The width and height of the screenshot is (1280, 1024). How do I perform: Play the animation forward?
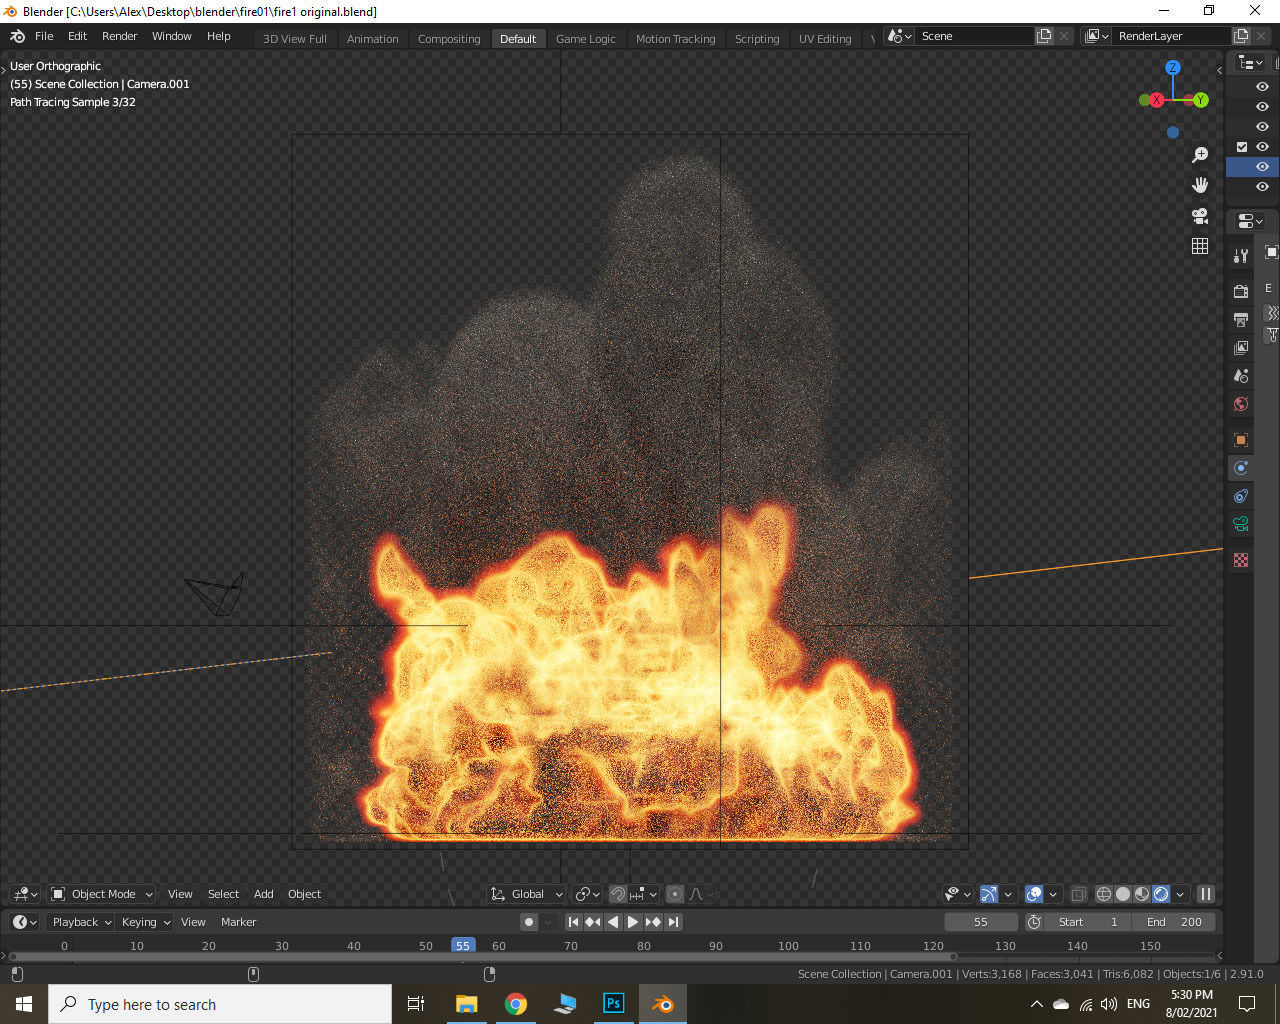633,922
